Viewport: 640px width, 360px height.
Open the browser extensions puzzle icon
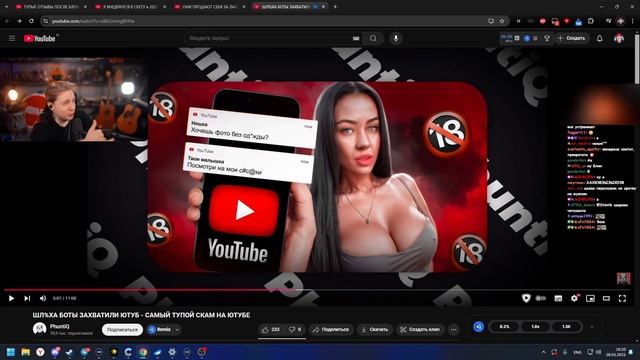[591, 21]
